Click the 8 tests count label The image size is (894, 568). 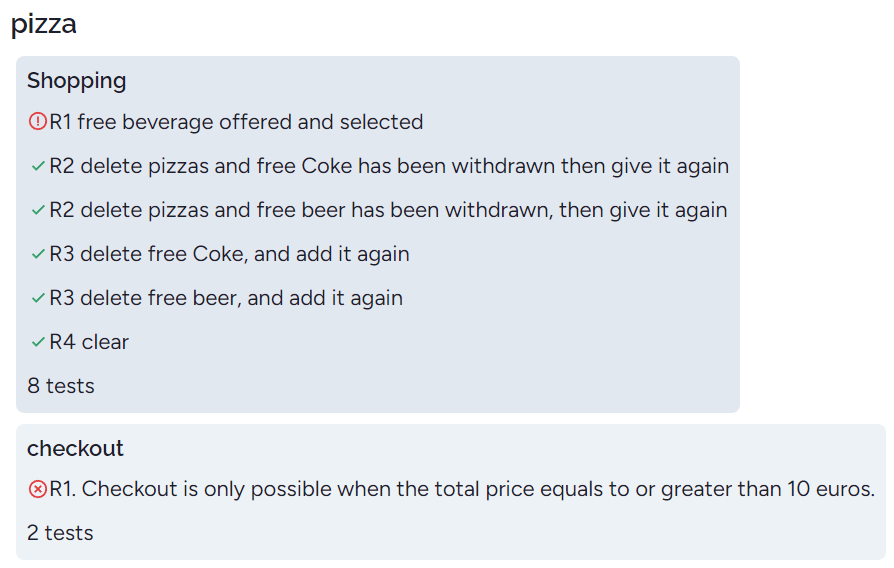point(60,386)
